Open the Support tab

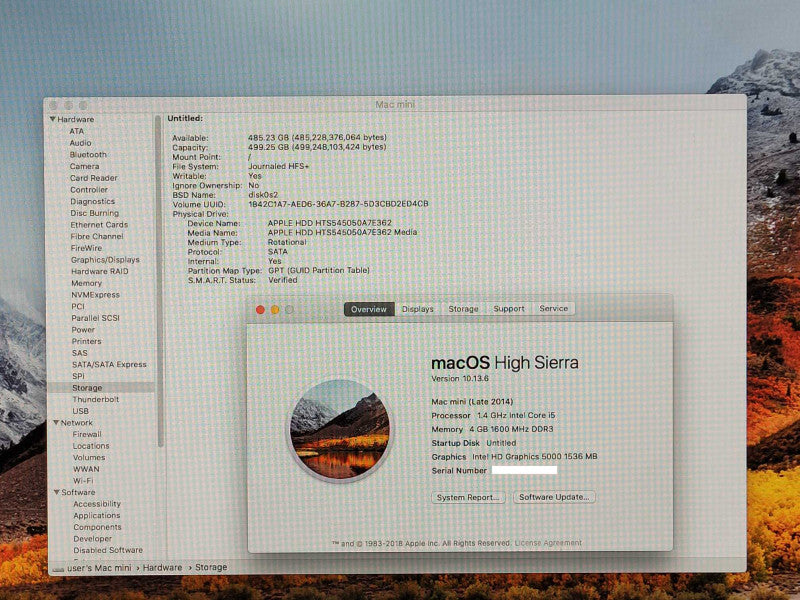(x=509, y=309)
